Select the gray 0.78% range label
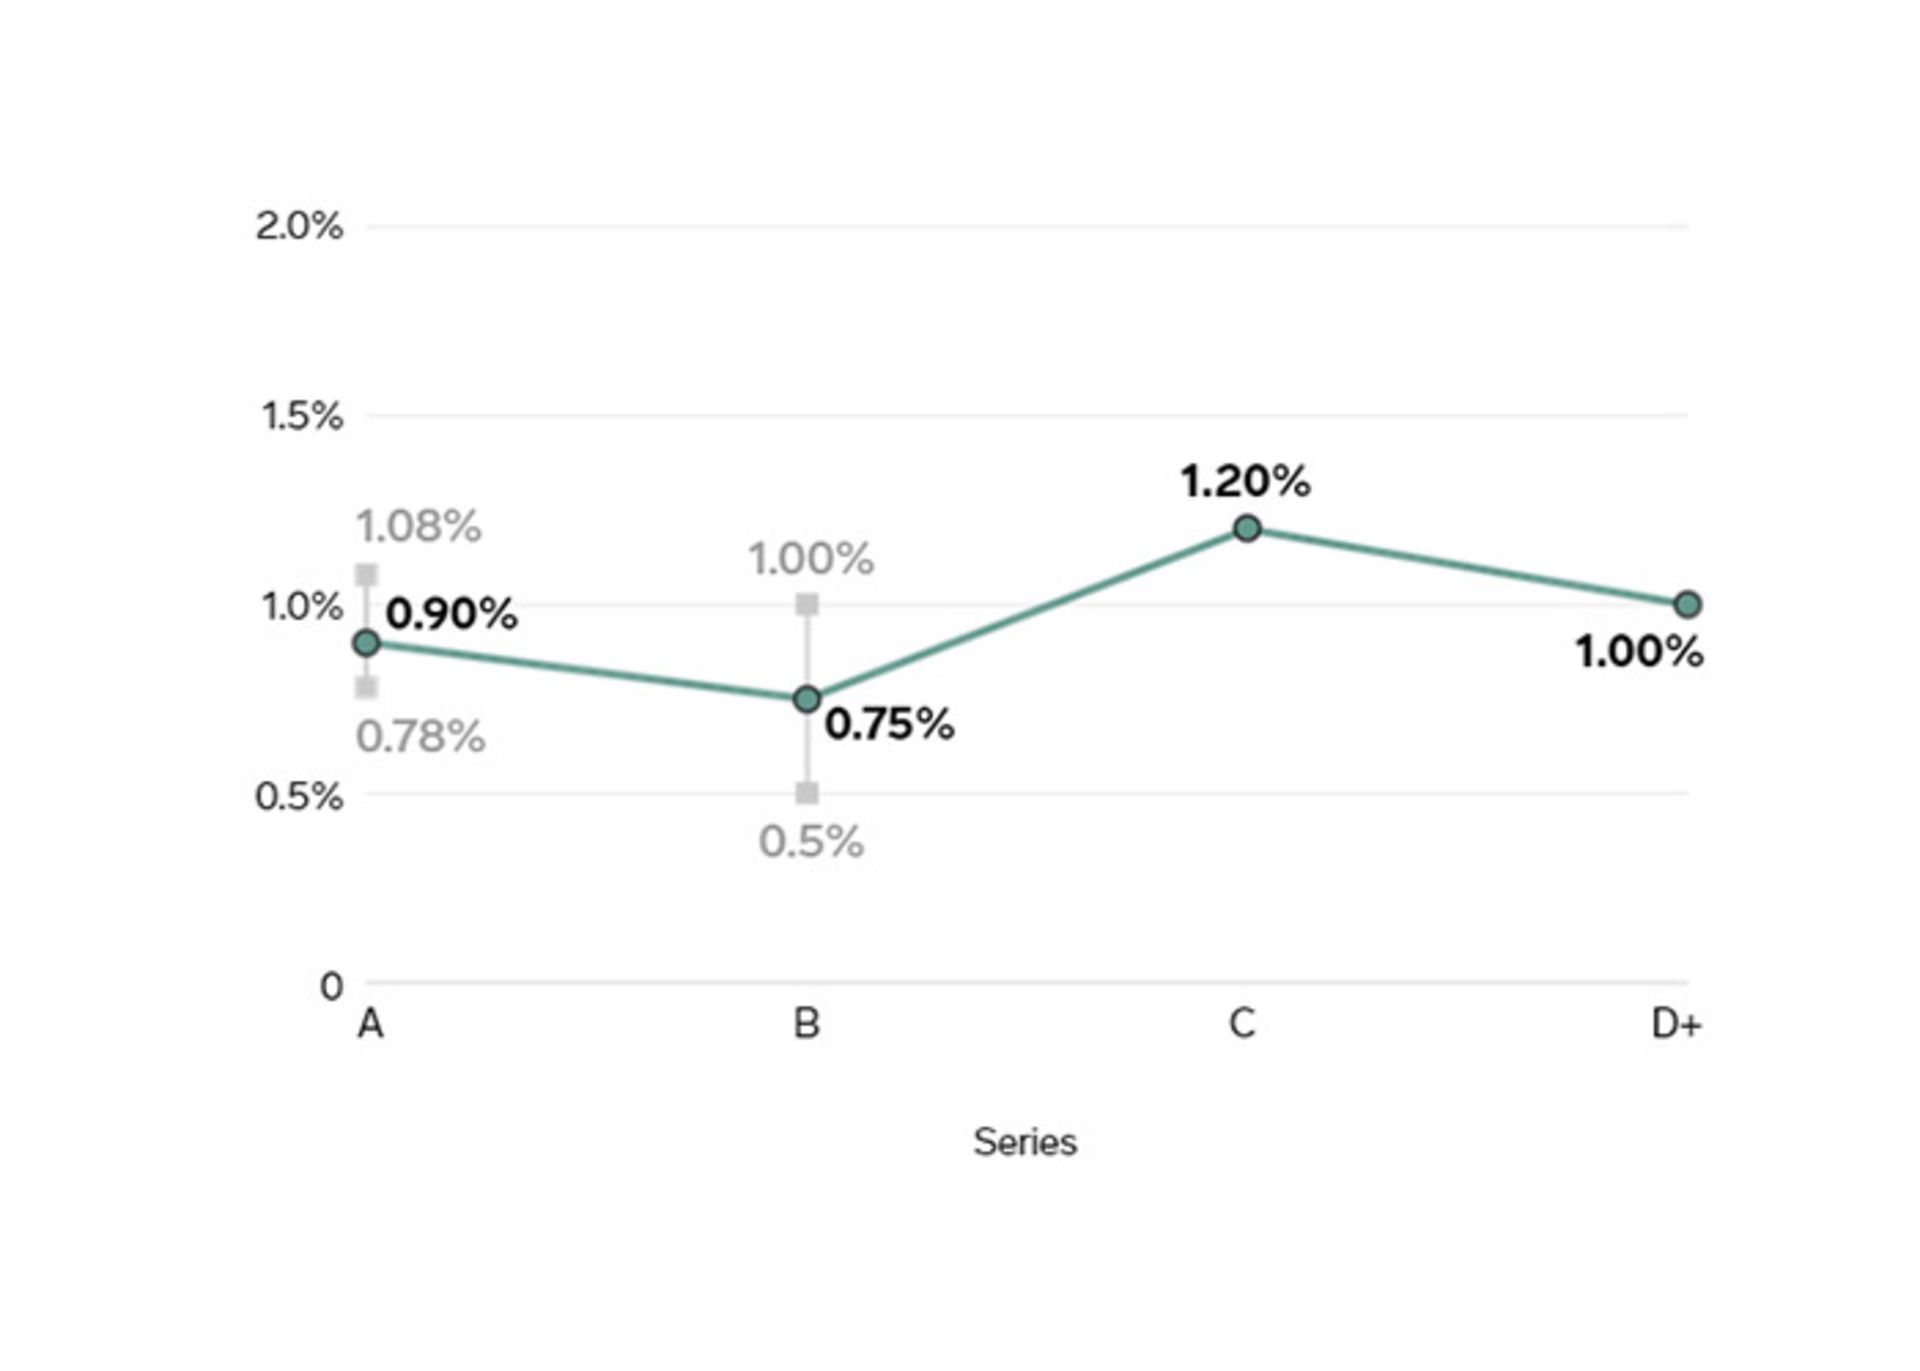Viewport: 1920px width, 1371px height. click(x=421, y=737)
